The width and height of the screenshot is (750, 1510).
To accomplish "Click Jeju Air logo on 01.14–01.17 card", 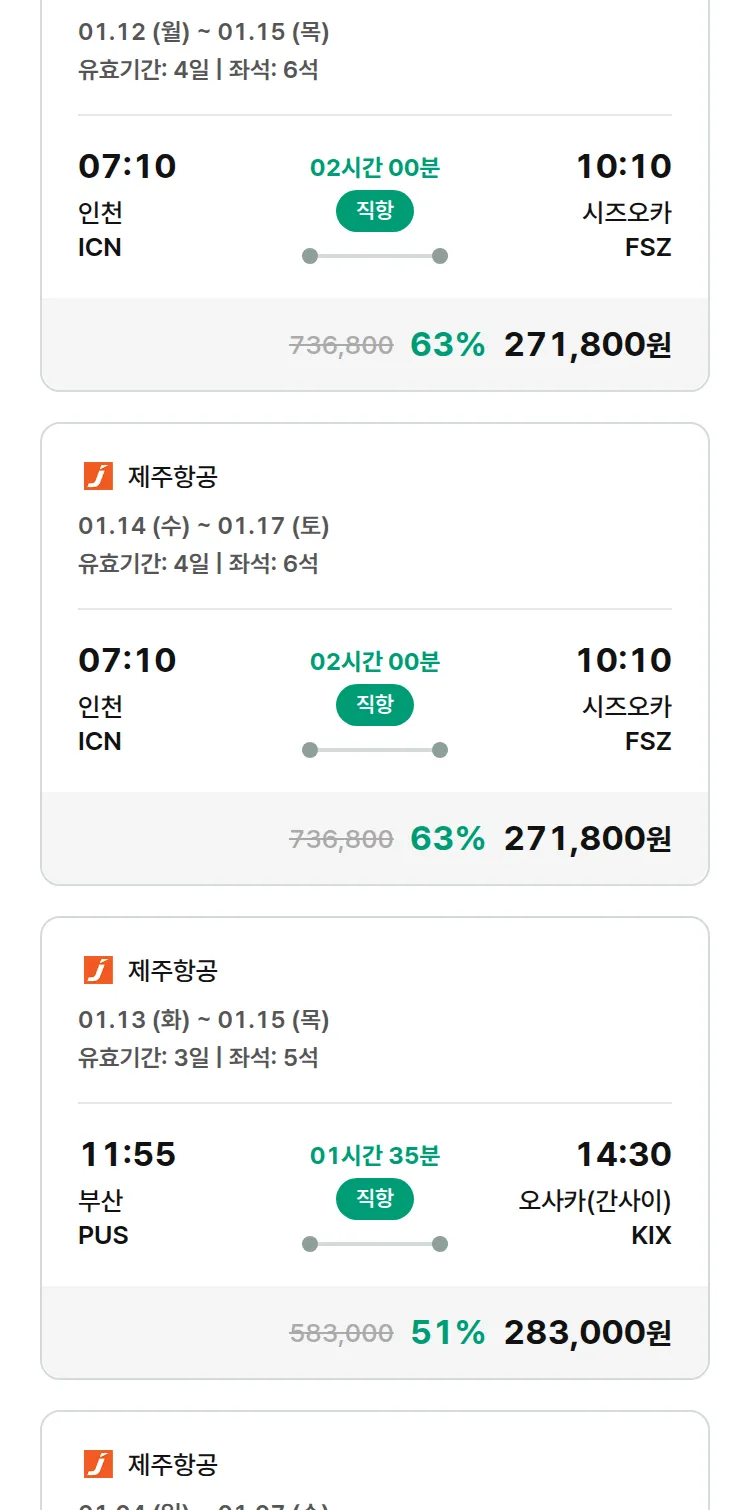I will point(98,476).
